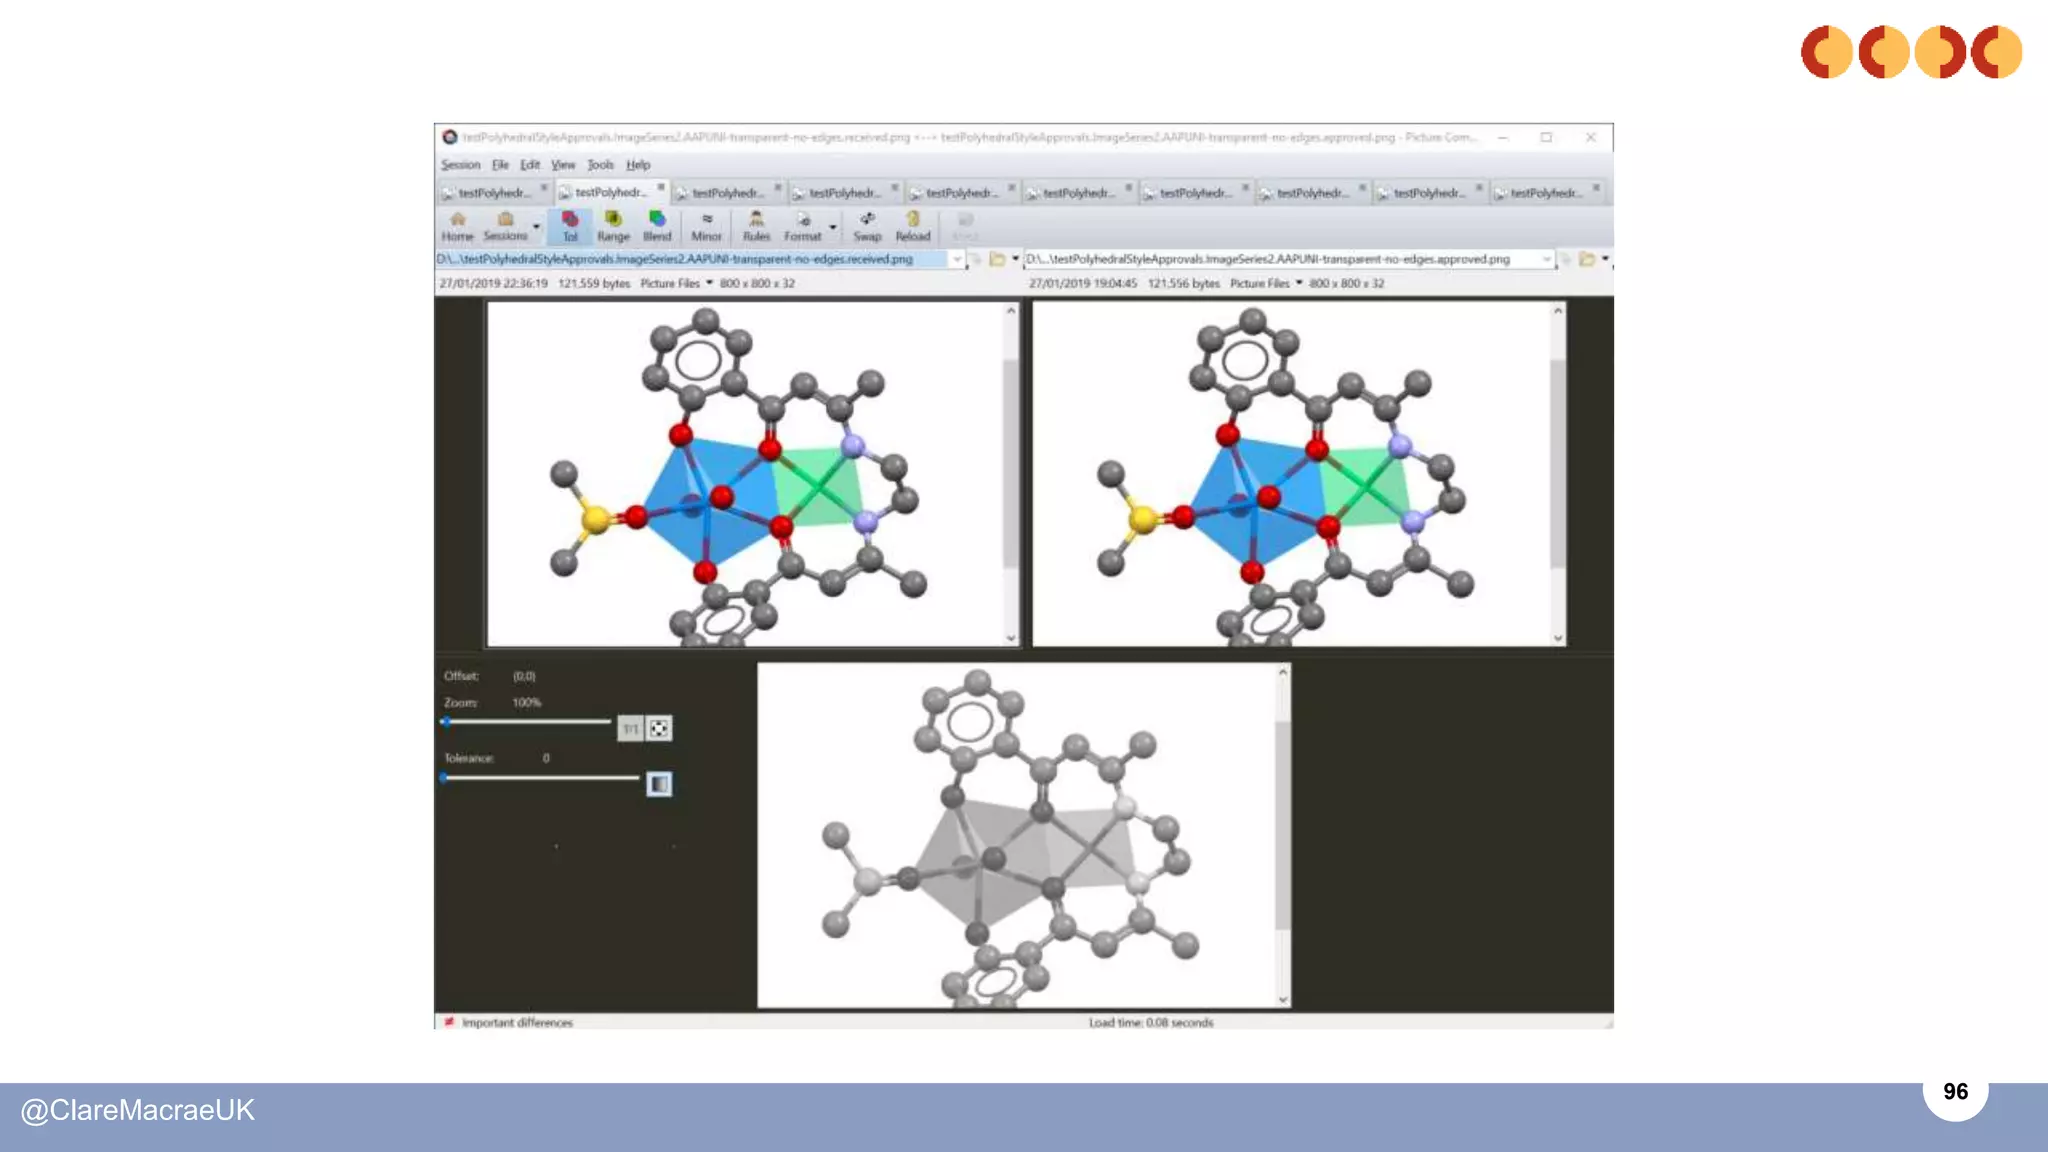Click the Rules toolbar icon
The width and height of the screenshot is (2048, 1152).
point(756,226)
